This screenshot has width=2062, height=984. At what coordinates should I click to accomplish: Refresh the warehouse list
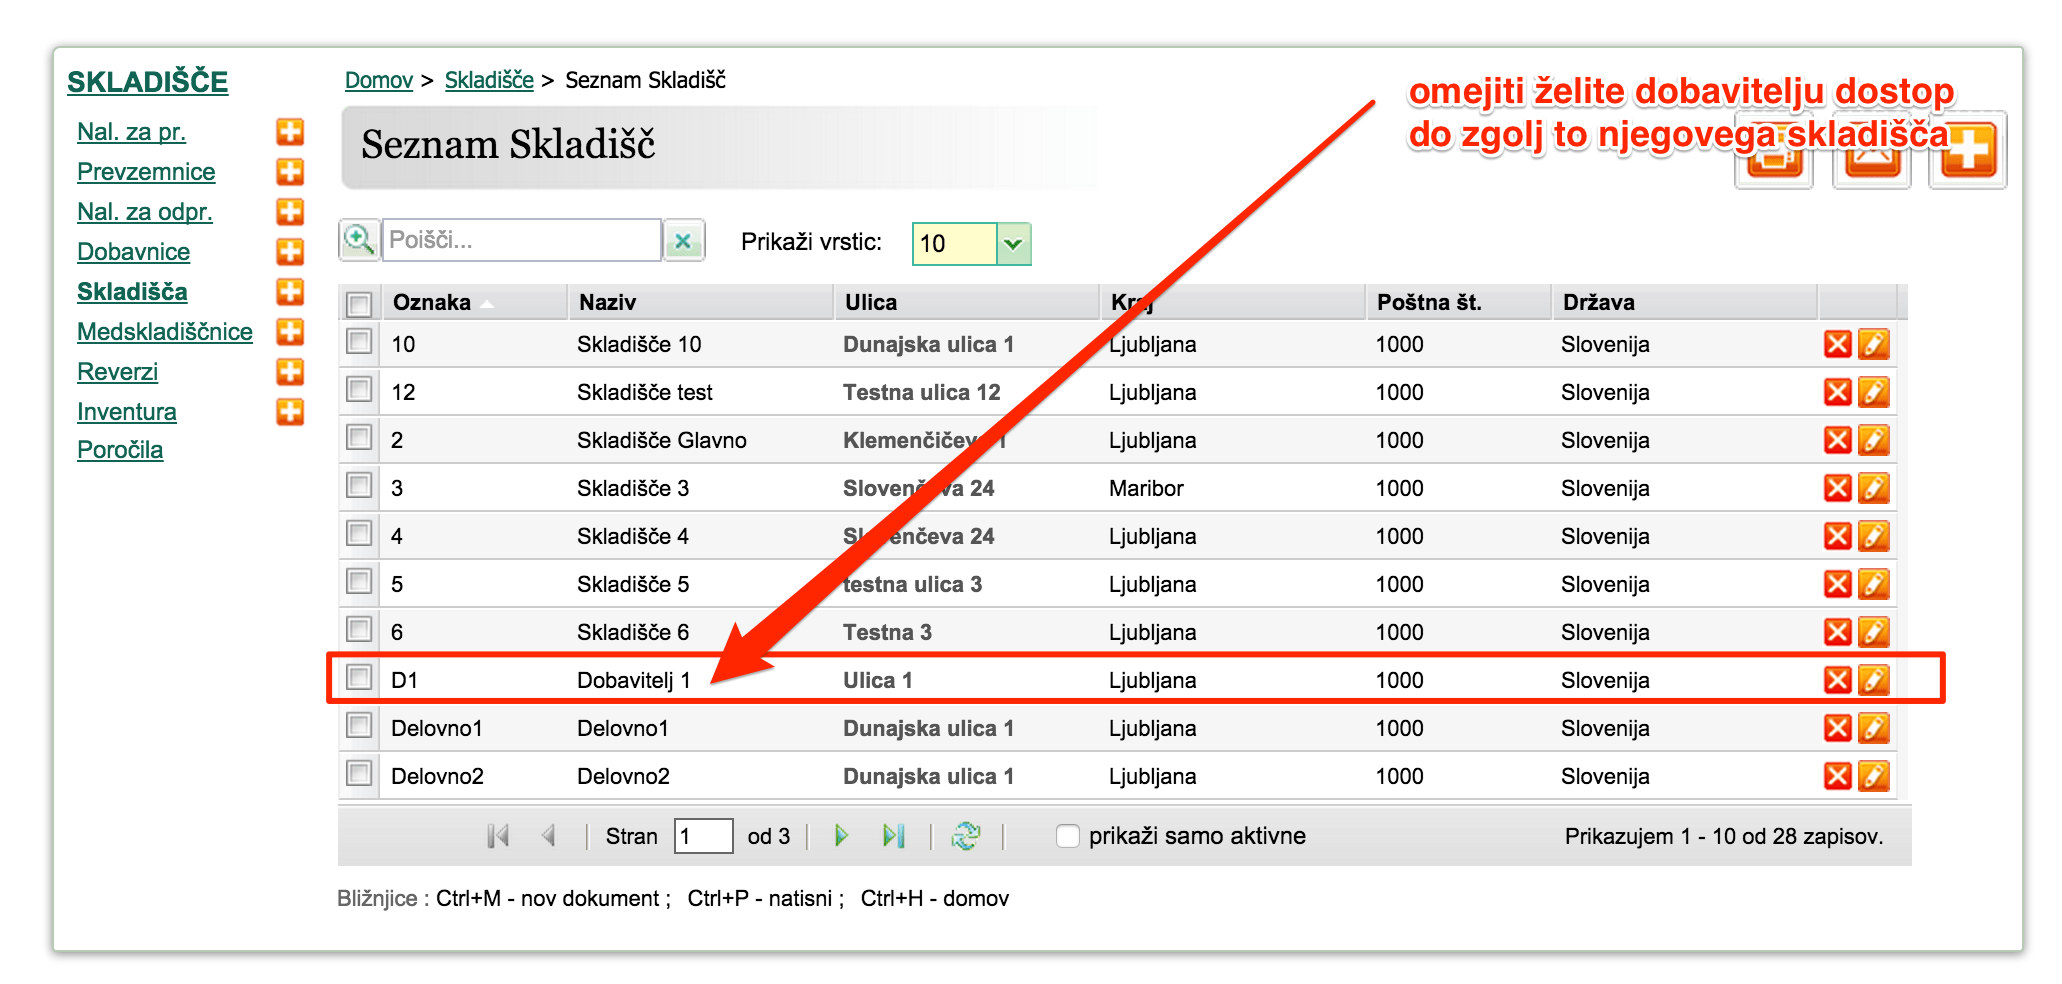coord(966,835)
